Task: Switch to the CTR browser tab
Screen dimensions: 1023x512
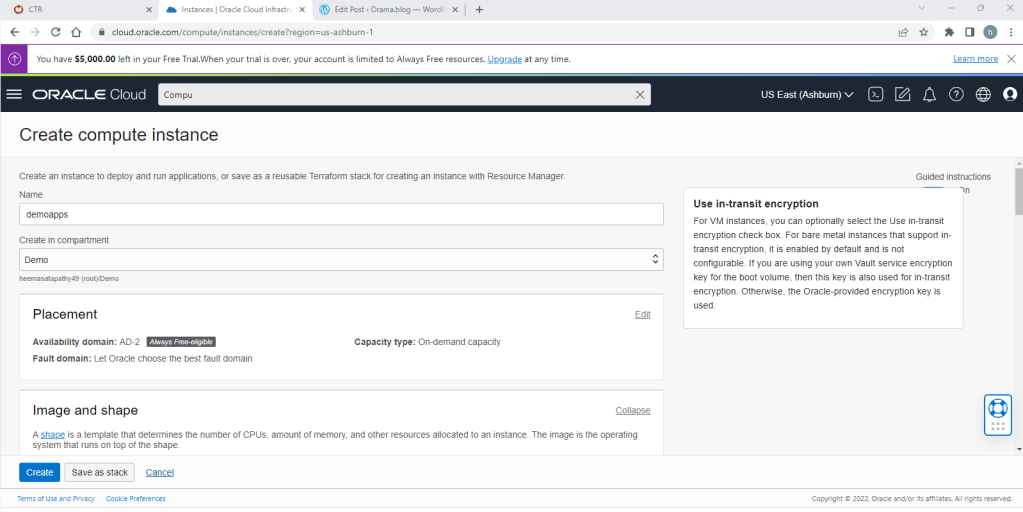Action: [x=80, y=10]
